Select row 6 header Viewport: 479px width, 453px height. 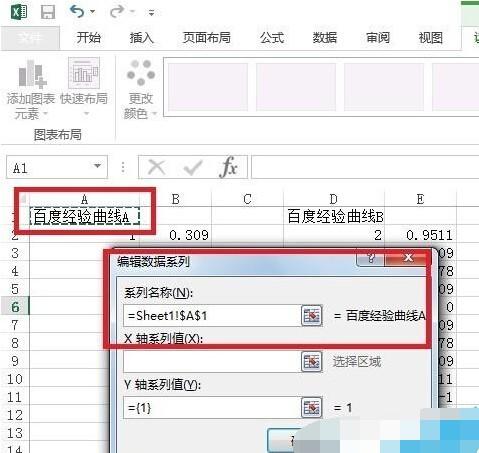click(15, 307)
